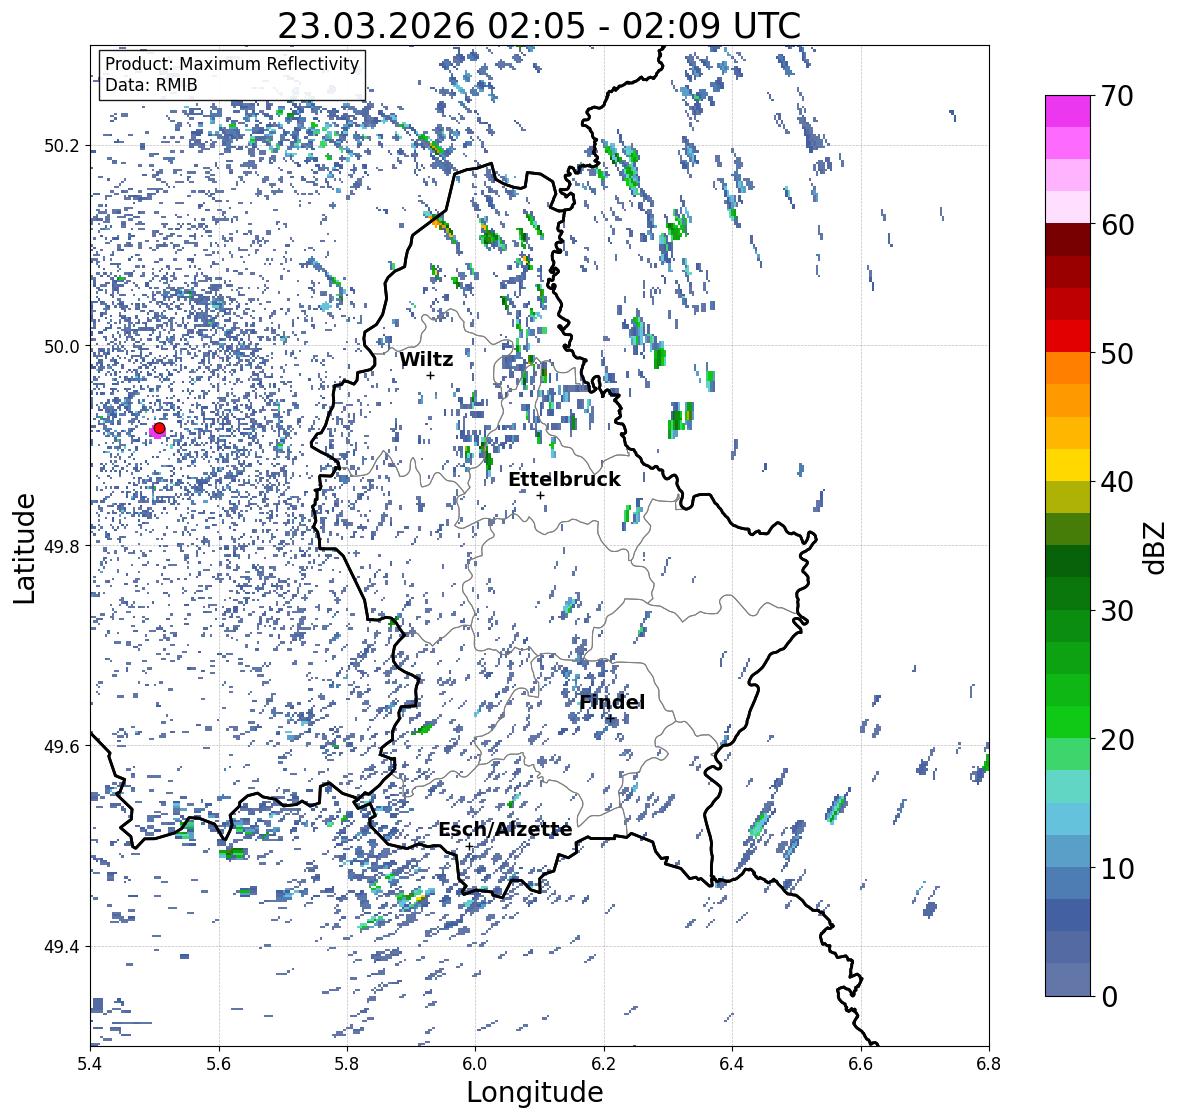The image size is (1179, 1117).
Task: Click the longitude tick label 6.6
Action: point(860,1064)
